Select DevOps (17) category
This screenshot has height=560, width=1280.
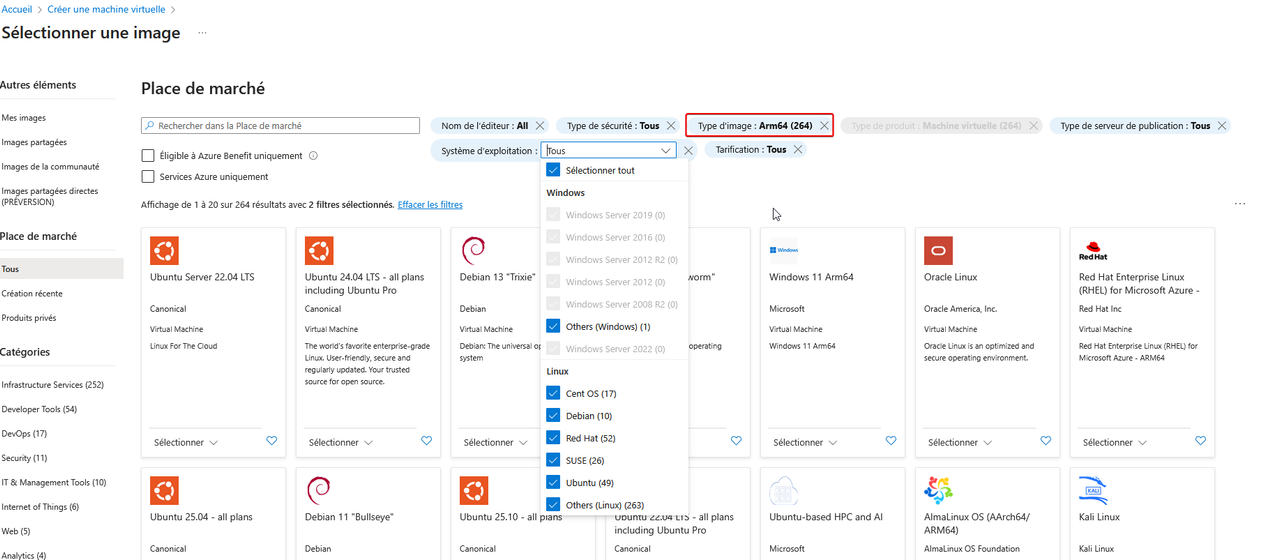pos(24,434)
